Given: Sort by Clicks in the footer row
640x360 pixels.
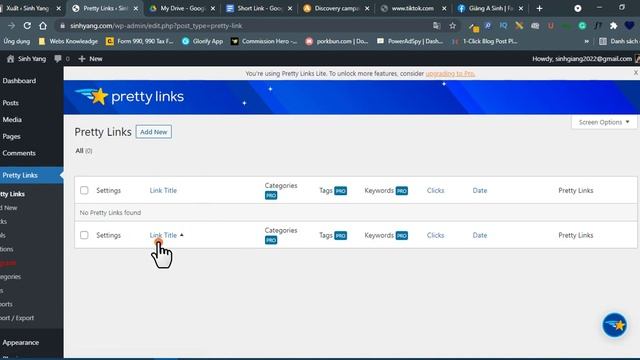Looking at the screenshot, I should coord(436,235).
